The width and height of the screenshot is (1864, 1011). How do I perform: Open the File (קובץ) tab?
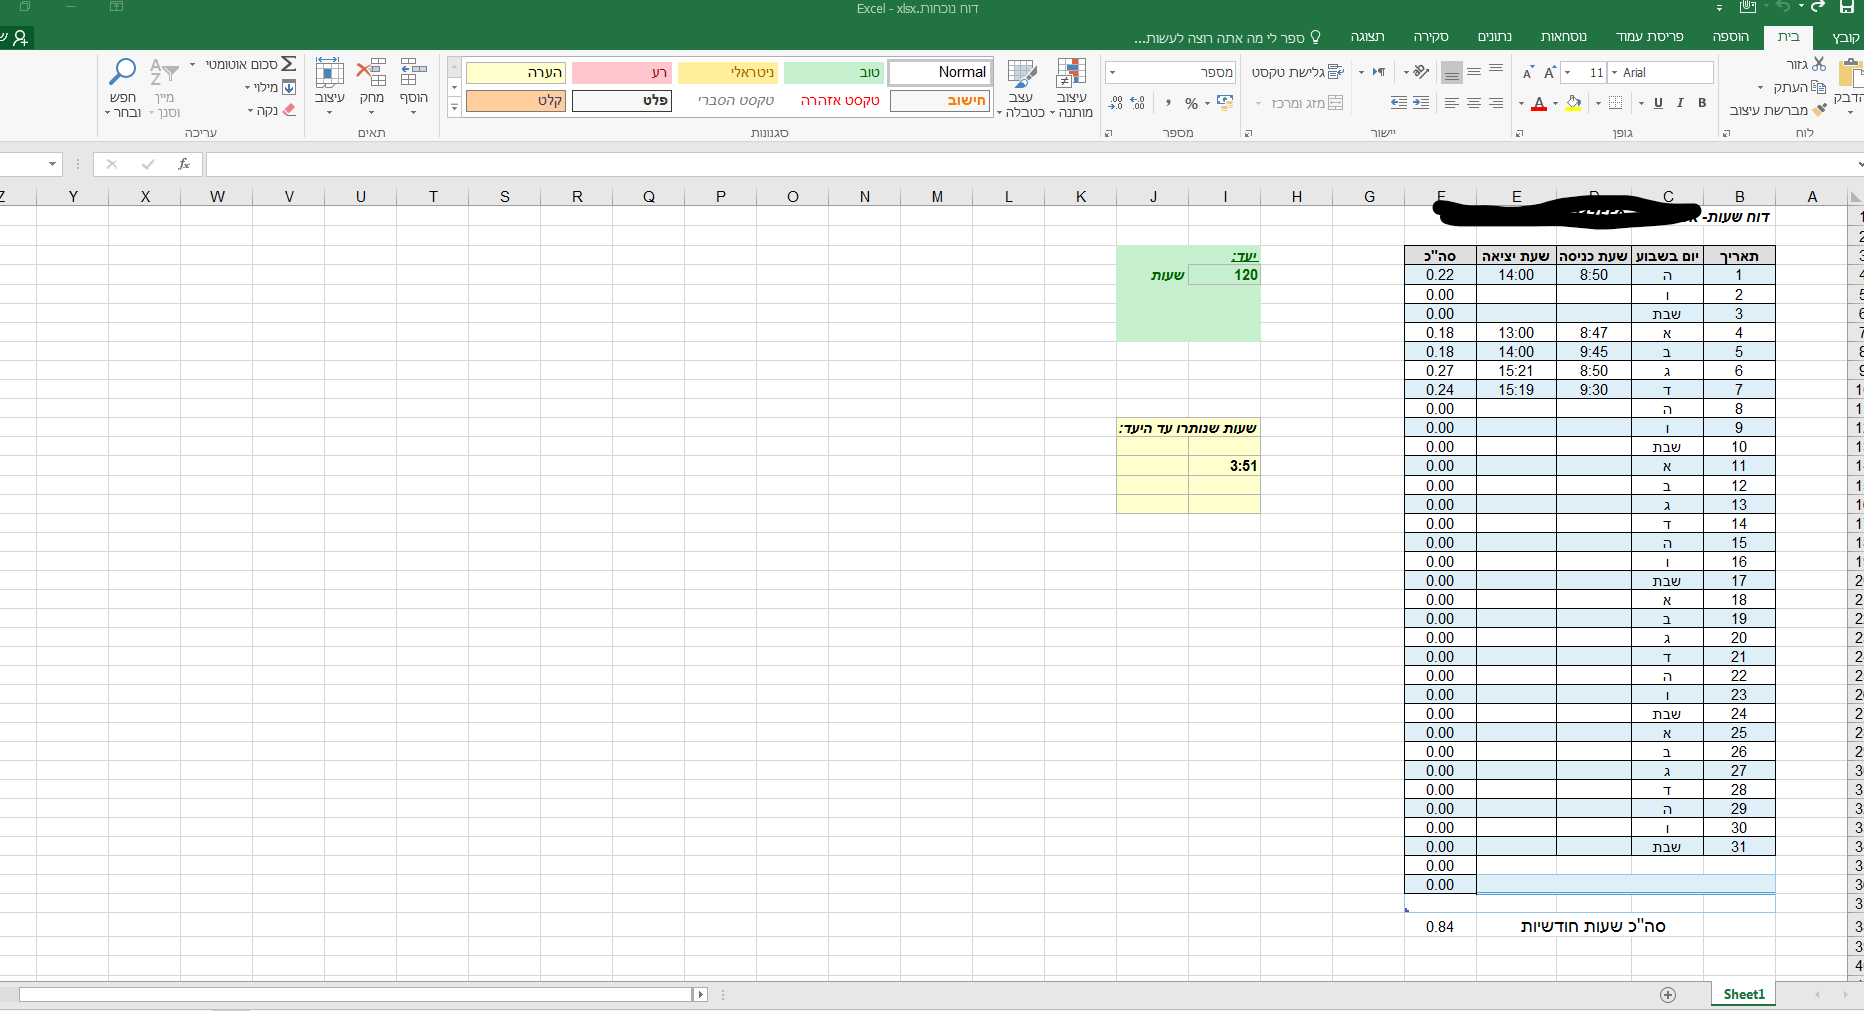(x=1846, y=37)
